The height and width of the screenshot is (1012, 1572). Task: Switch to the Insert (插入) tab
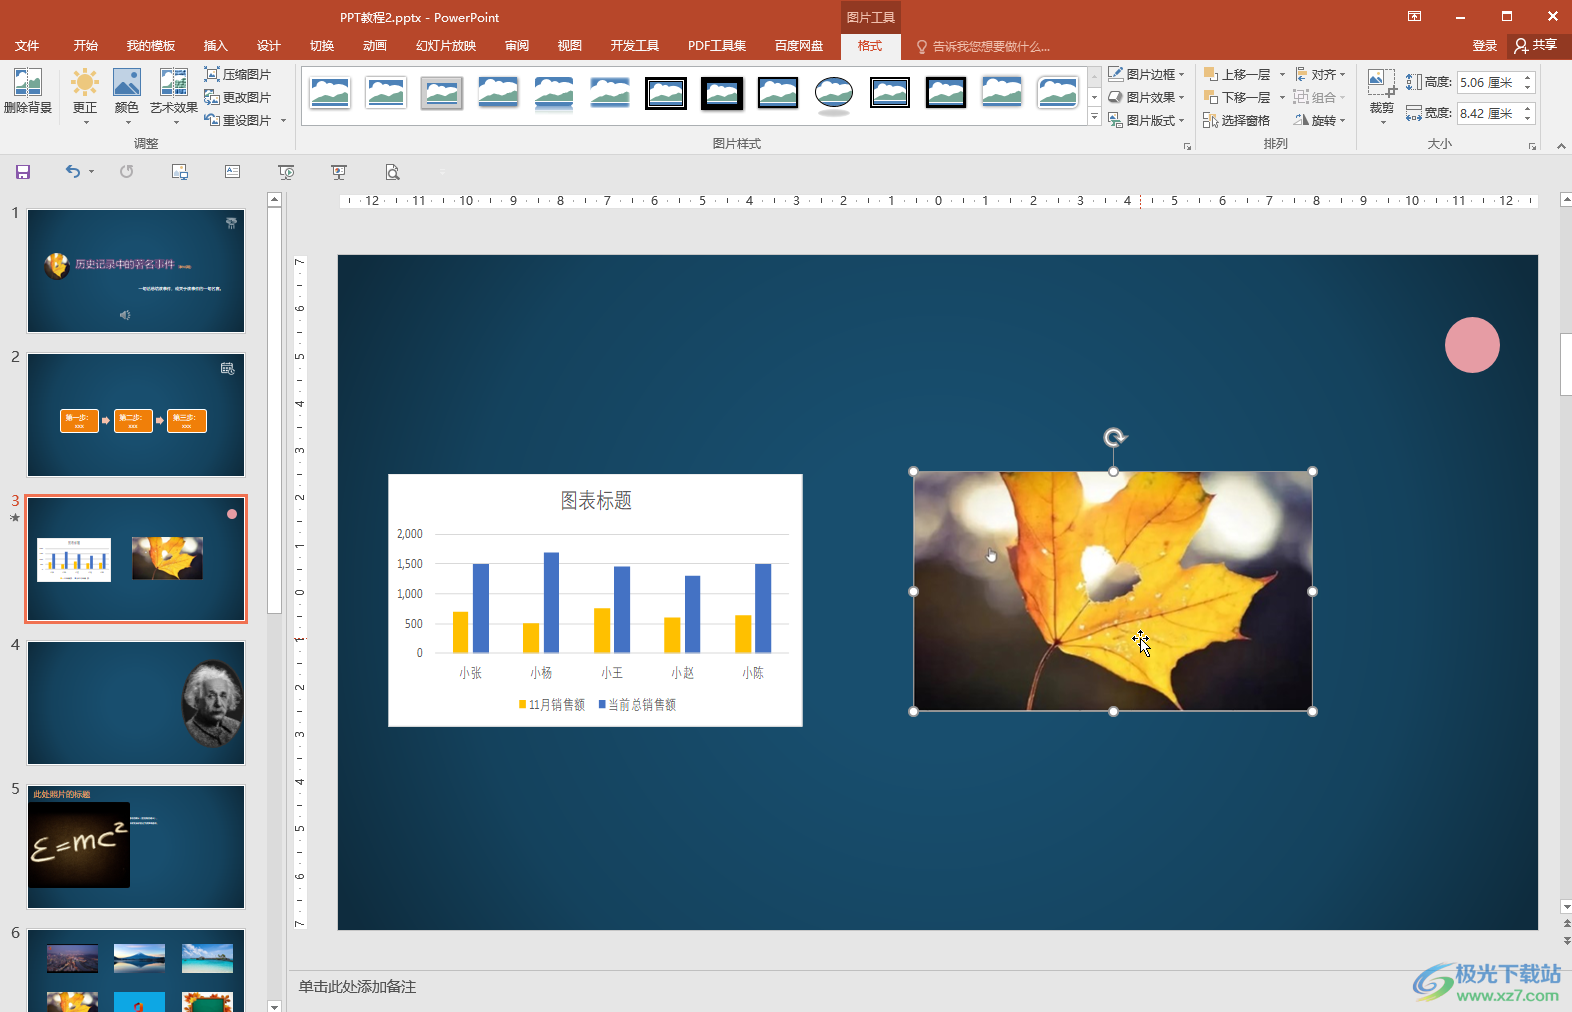pos(216,46)
